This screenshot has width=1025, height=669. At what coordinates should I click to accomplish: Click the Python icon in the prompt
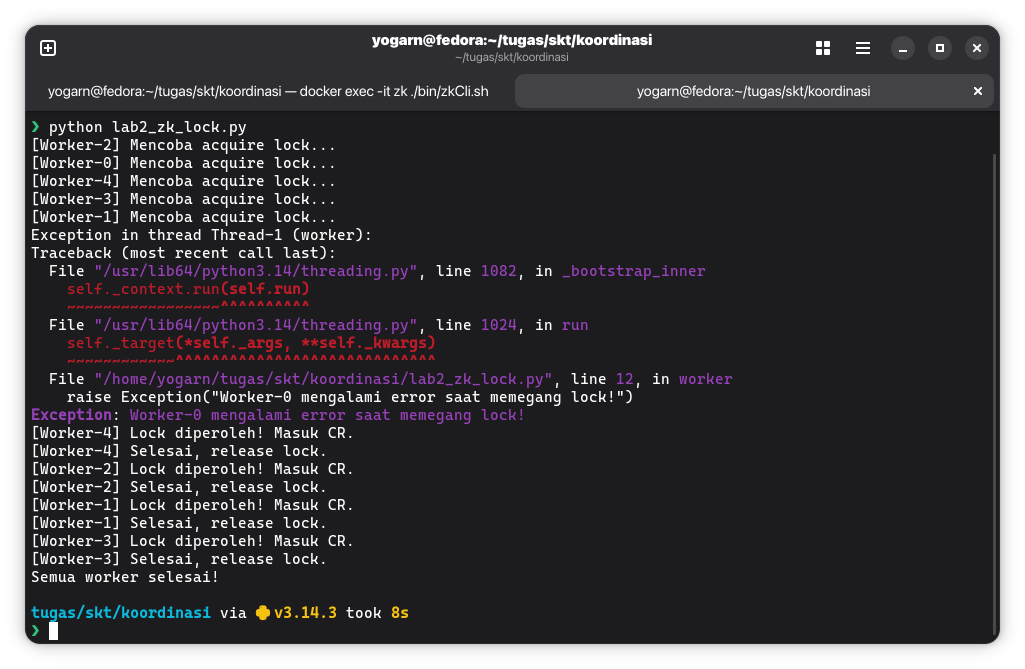[x=263, y=613]
